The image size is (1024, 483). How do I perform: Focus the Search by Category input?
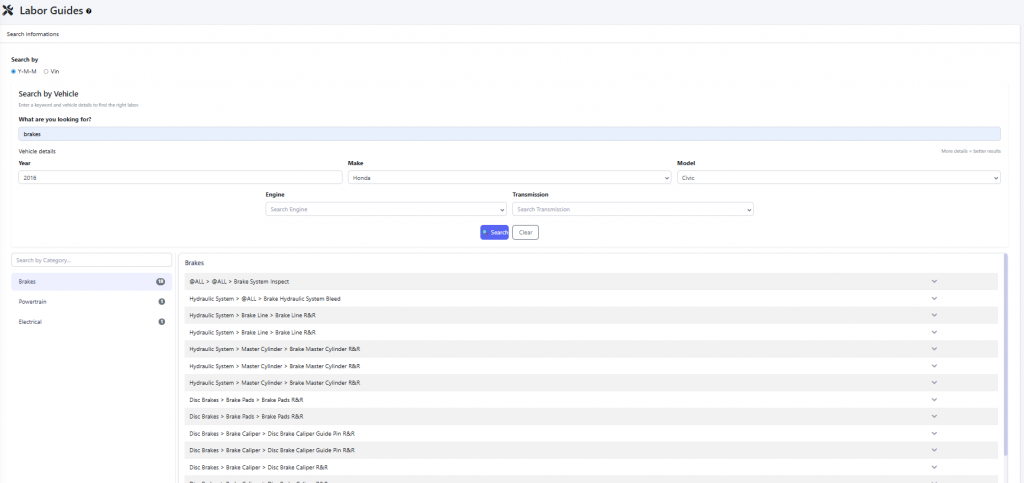[x=91, y=260]
